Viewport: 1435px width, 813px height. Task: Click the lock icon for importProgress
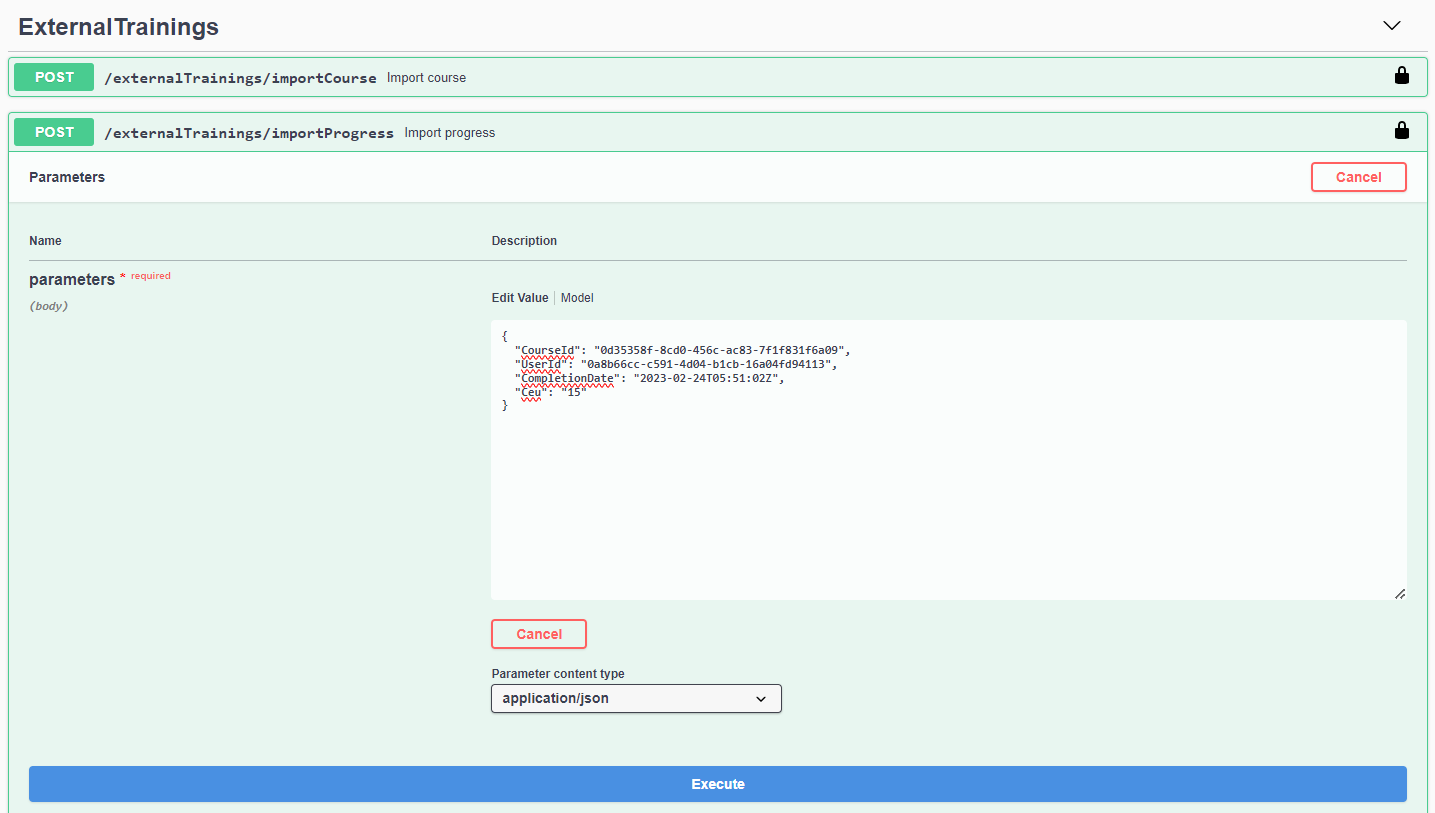pyautogui.click(x=1401, y=131)
